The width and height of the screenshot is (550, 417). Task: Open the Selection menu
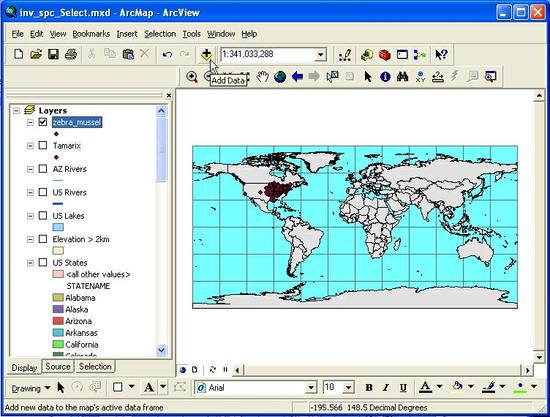160,34
